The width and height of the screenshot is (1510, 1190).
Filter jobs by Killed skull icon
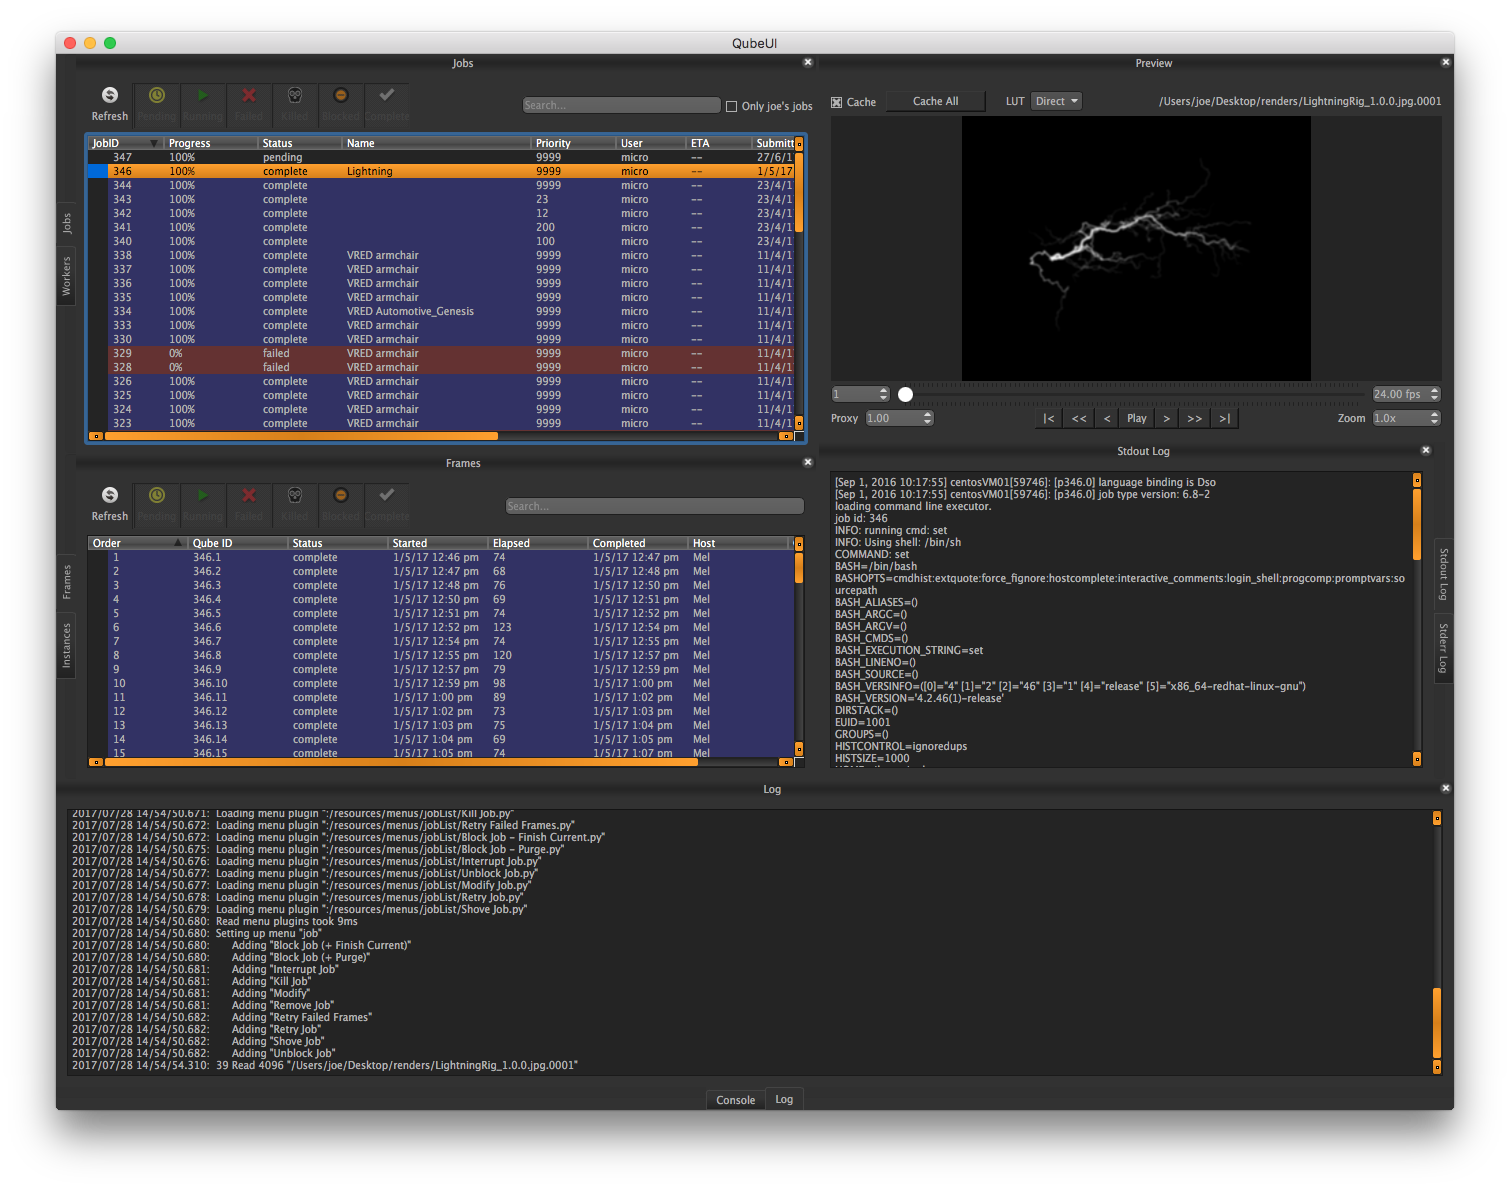tap(295, 96)
